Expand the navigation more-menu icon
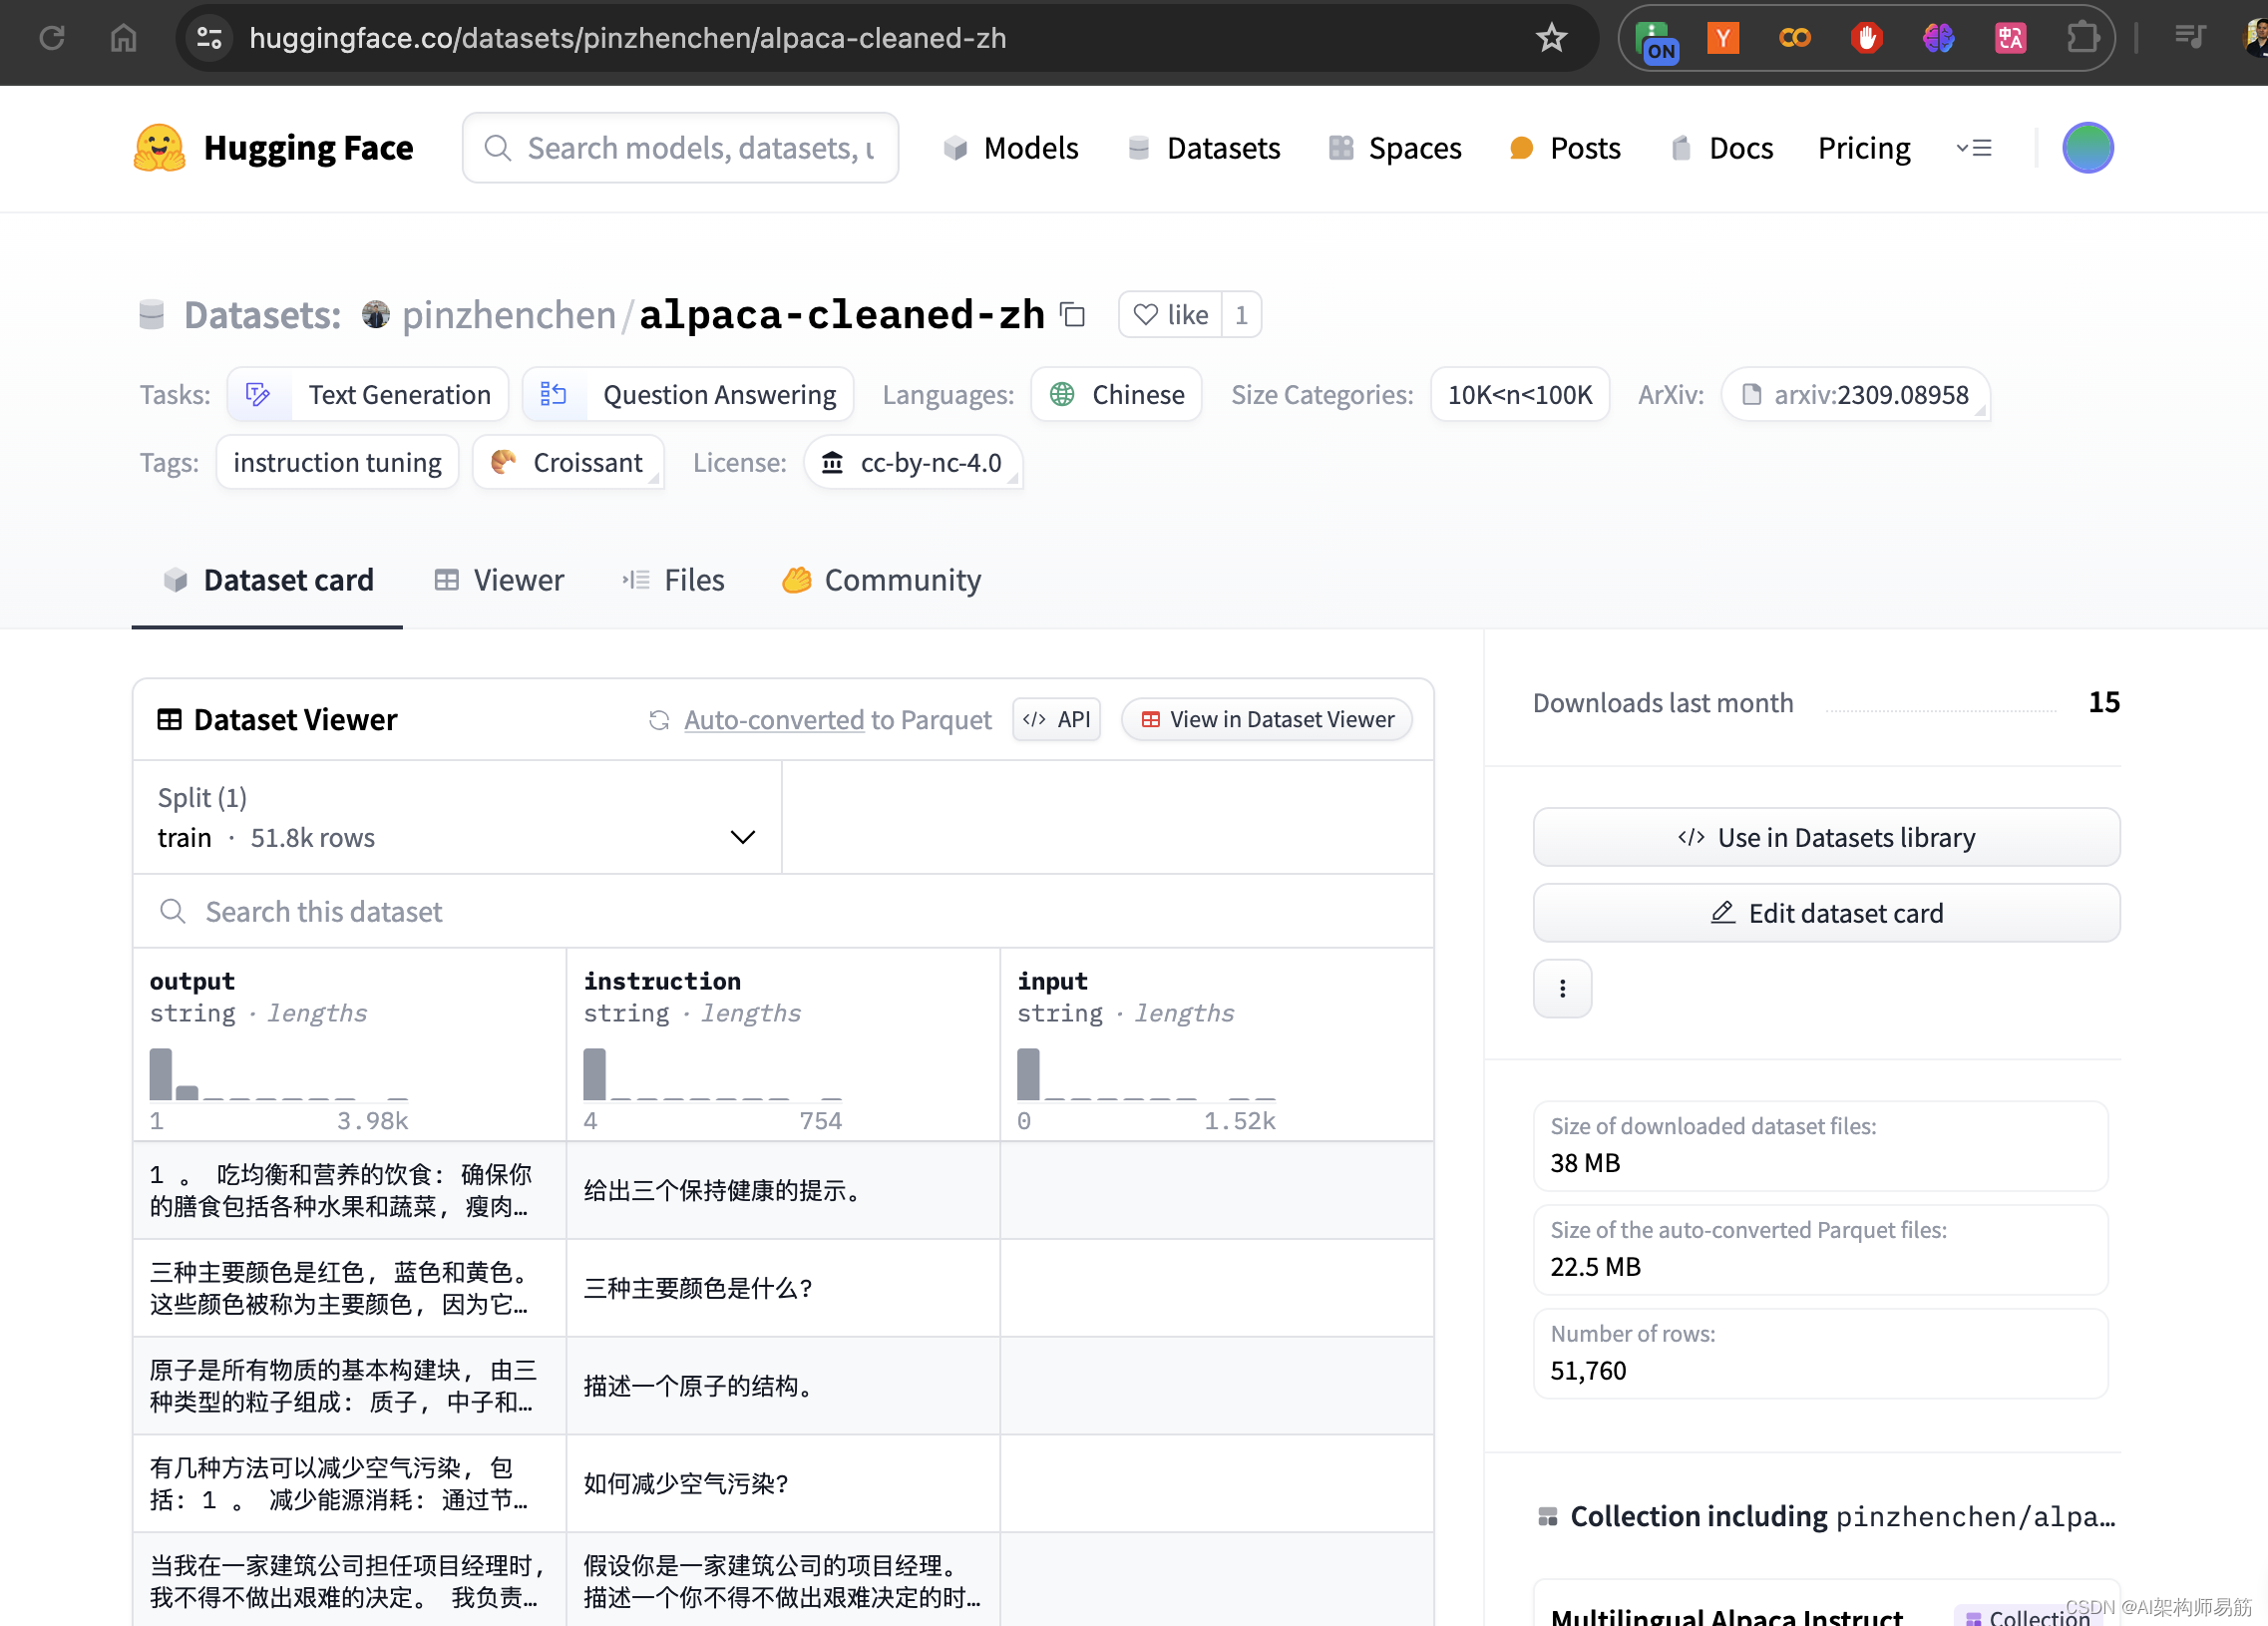Image resolution: width=2268 pixels, height=1626 pixels. 1974,148
